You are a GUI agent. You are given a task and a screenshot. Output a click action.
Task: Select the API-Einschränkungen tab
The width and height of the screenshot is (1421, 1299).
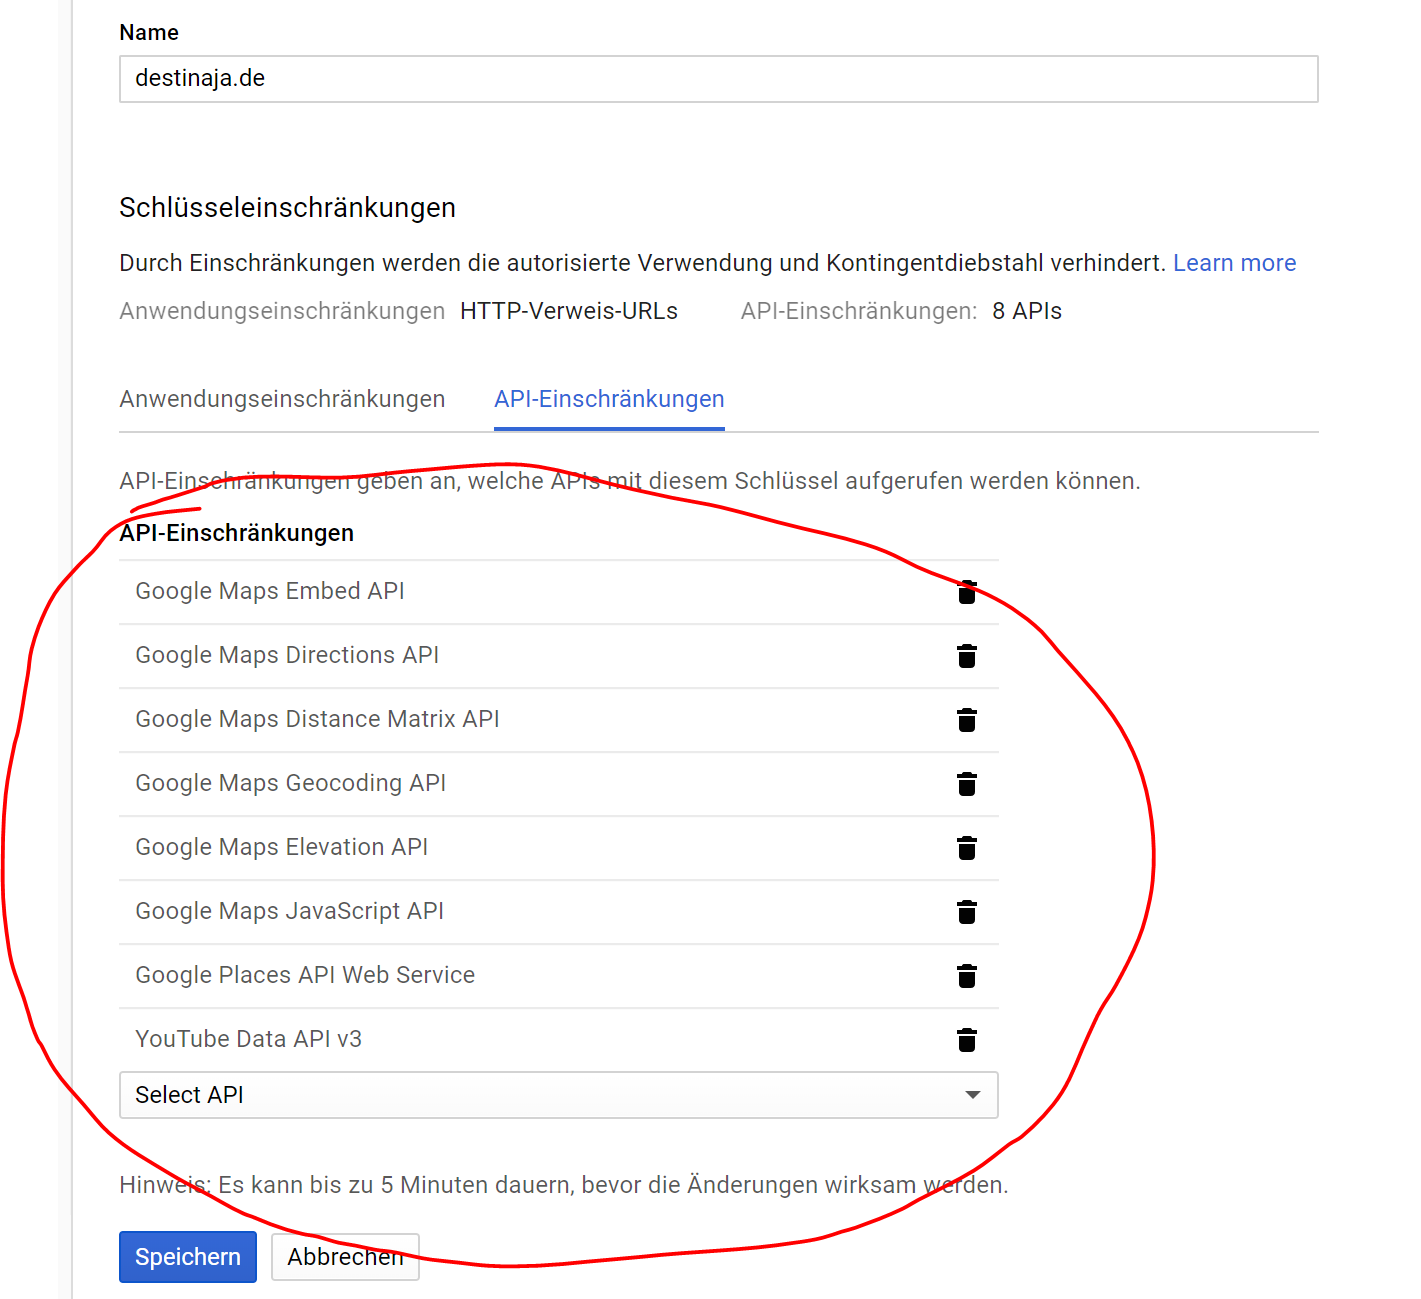pos(609,399)
